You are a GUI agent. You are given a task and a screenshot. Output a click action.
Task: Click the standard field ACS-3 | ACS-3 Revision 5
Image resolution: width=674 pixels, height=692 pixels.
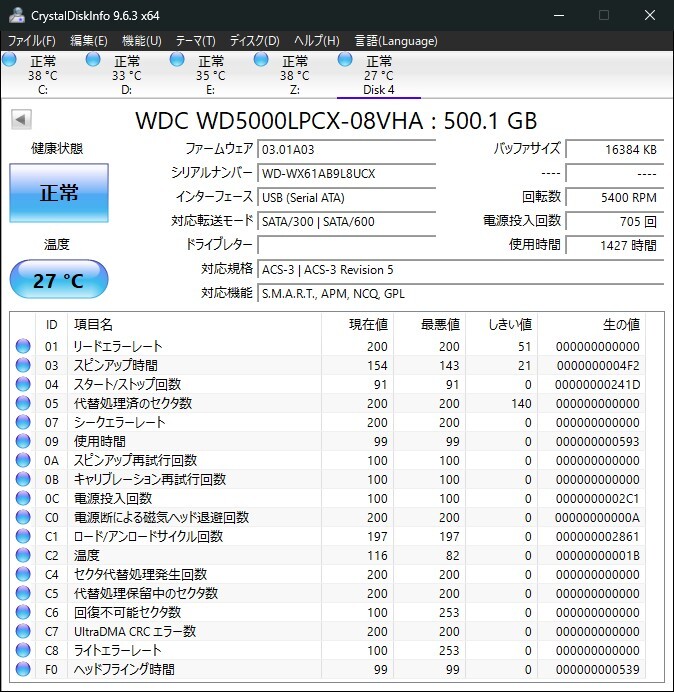click(460, 269)
